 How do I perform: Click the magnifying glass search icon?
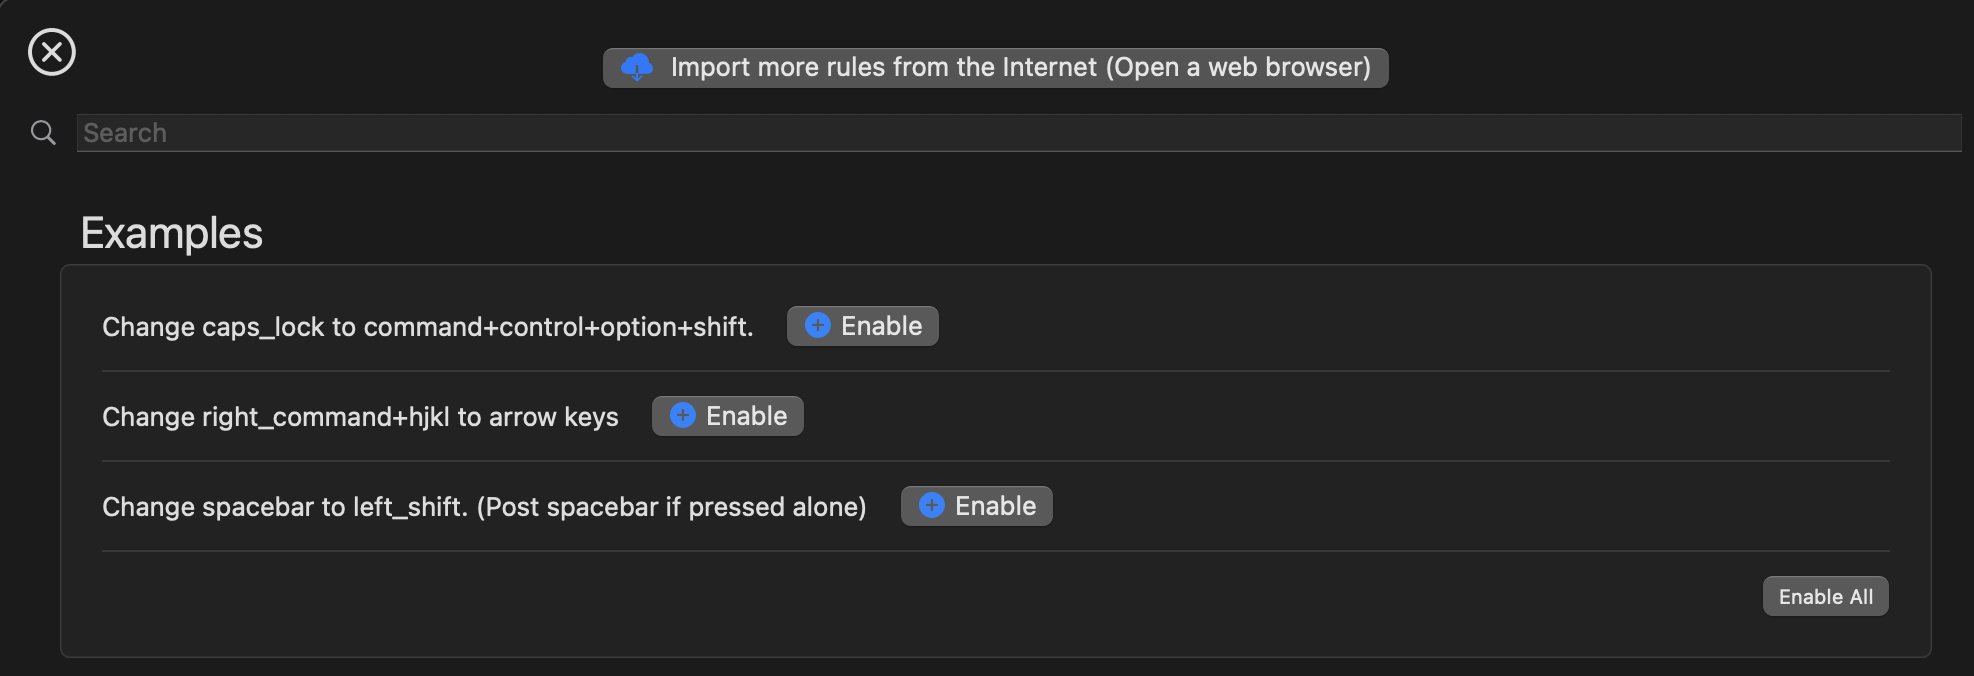[x=43, y=132]
